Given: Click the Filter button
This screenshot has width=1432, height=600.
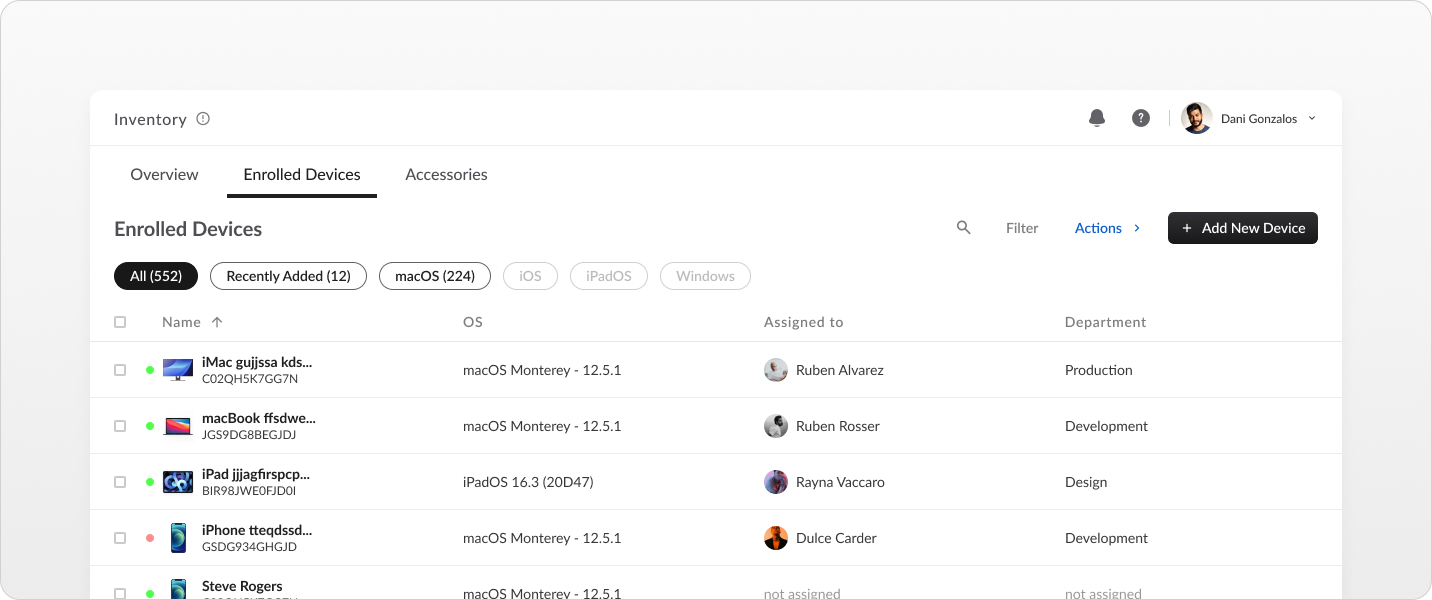Looking at the screenshot, I should pos(1022,228).
